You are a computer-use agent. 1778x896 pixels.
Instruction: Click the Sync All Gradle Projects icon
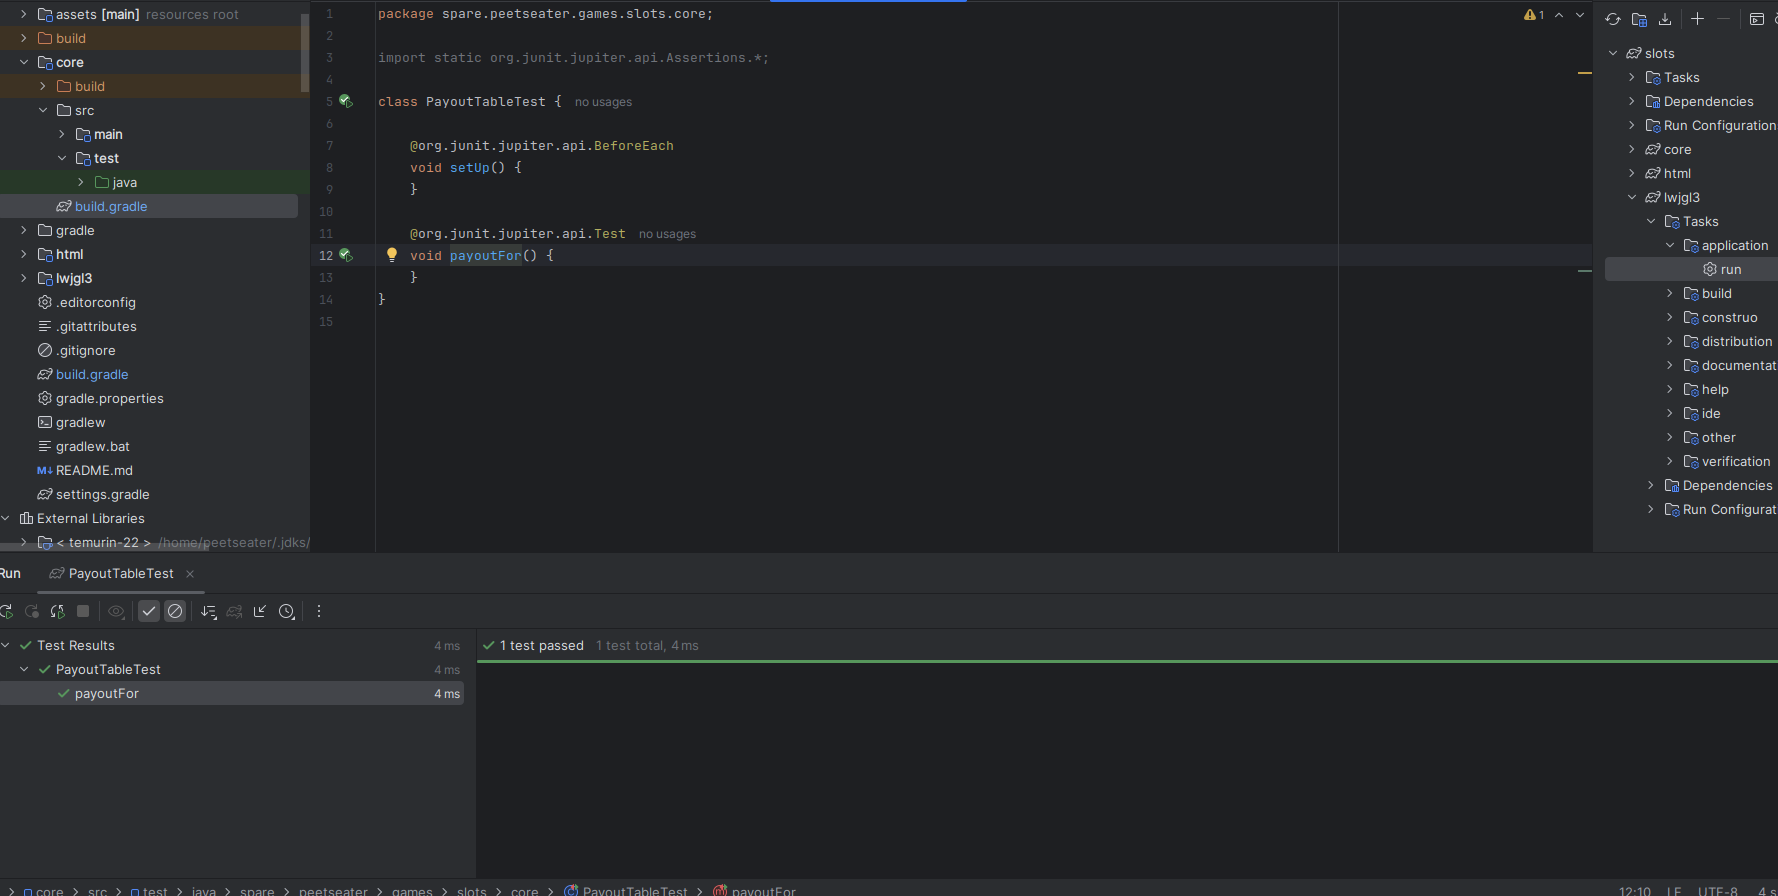pyautogui.click(x=1613, y=19)
